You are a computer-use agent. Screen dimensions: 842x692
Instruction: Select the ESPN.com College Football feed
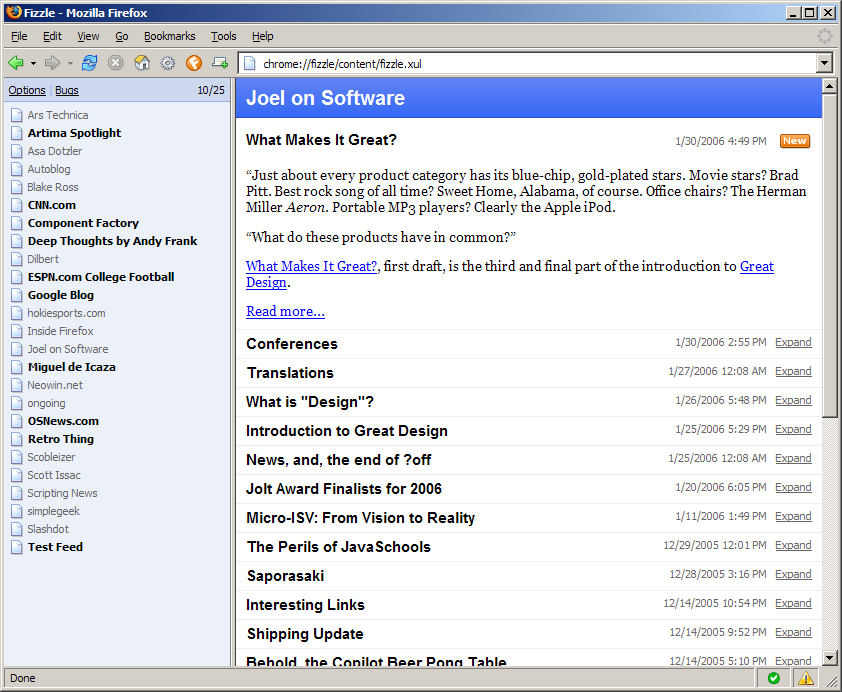click(101, 277)
